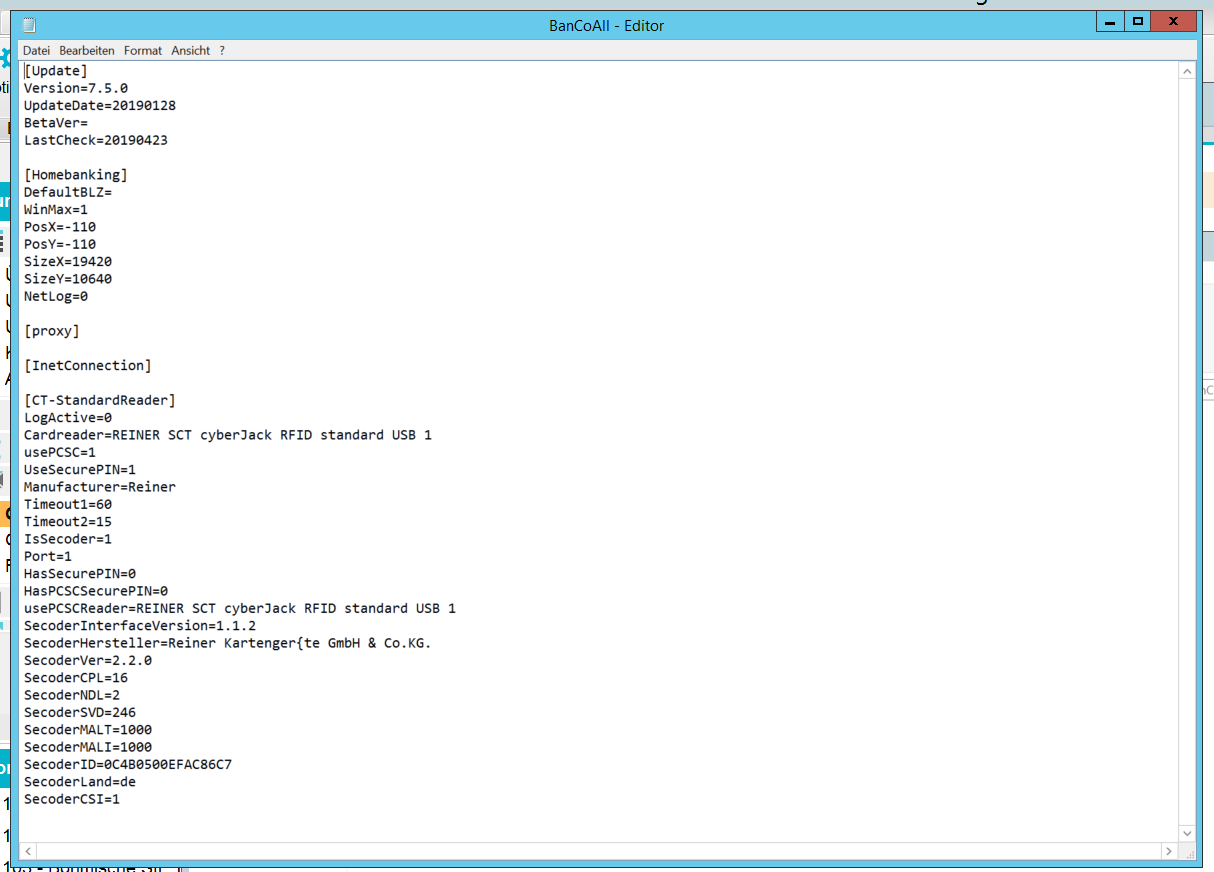Click the line SecoderInterfaceVersion=1.1.2
The height and width of the screenshot is (872, 1214).
pos(140,626)
